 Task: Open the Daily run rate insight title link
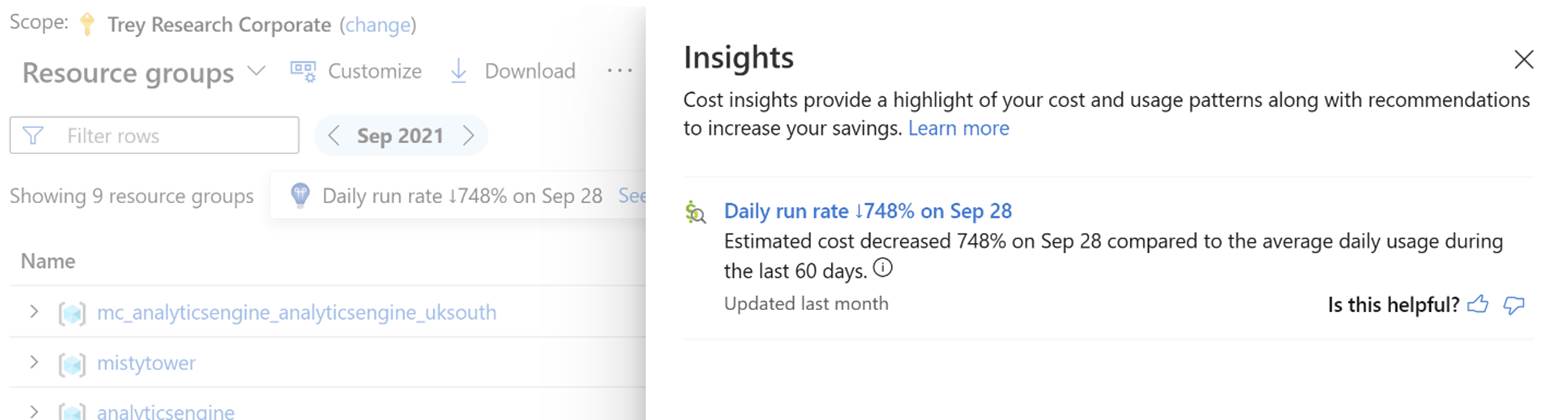[868, 211]
